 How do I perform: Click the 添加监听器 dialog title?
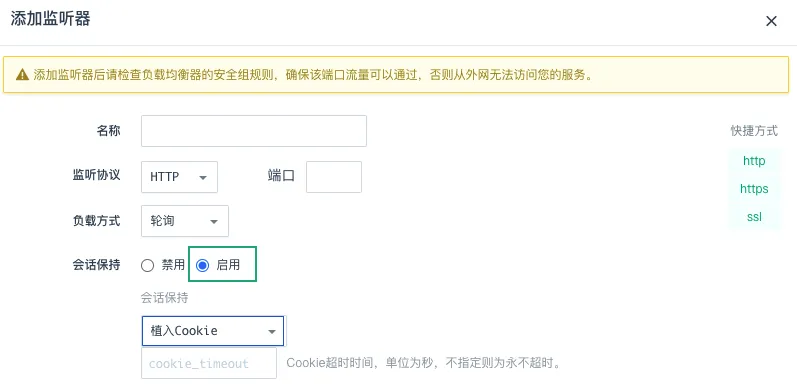click(x=50, y=19)
